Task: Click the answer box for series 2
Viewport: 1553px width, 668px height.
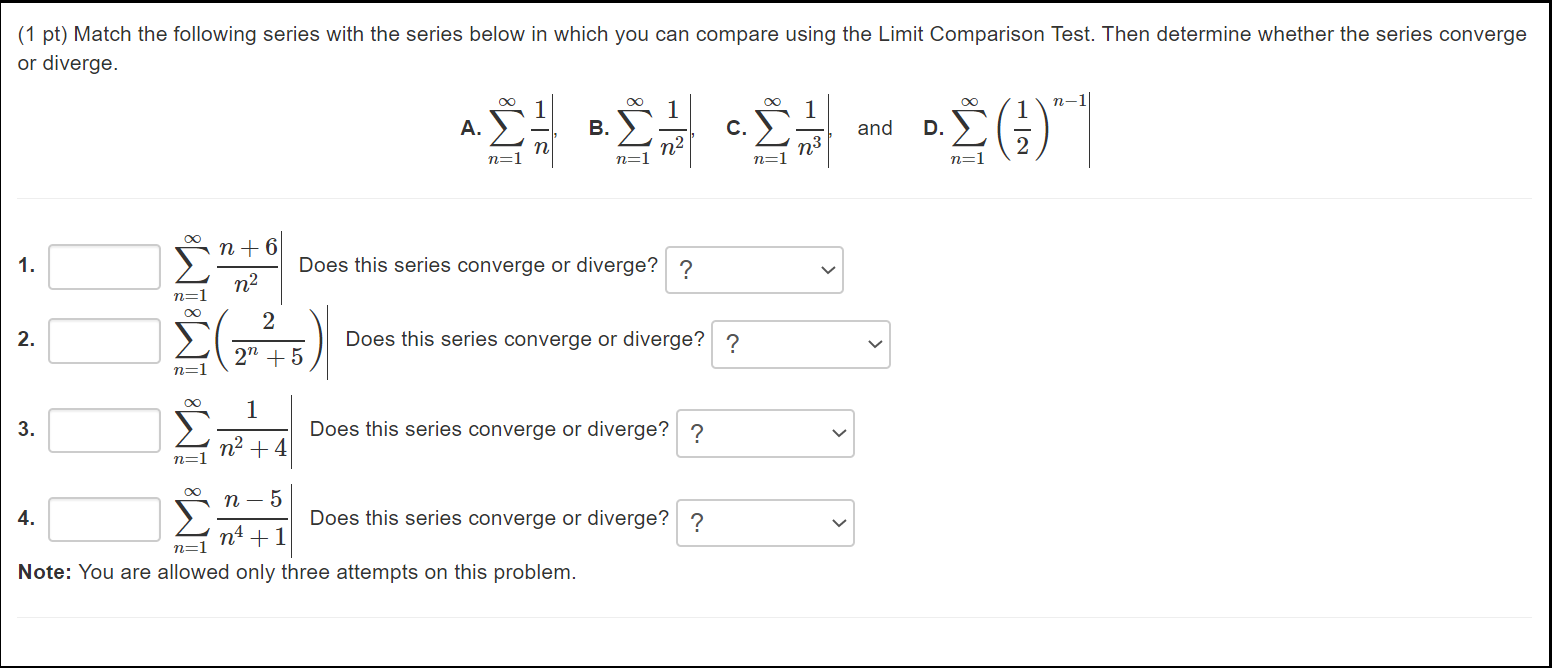Action: 104,341
